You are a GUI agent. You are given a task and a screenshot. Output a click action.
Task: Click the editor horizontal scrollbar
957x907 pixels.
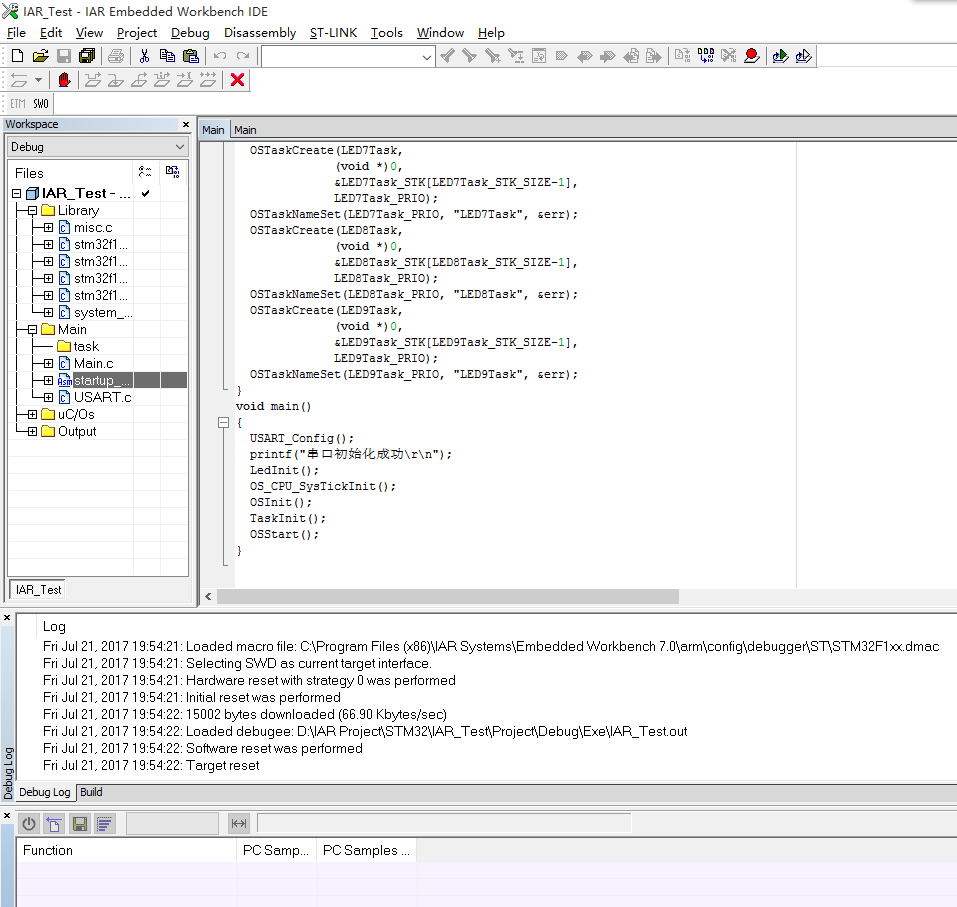[x=448, y=596]
